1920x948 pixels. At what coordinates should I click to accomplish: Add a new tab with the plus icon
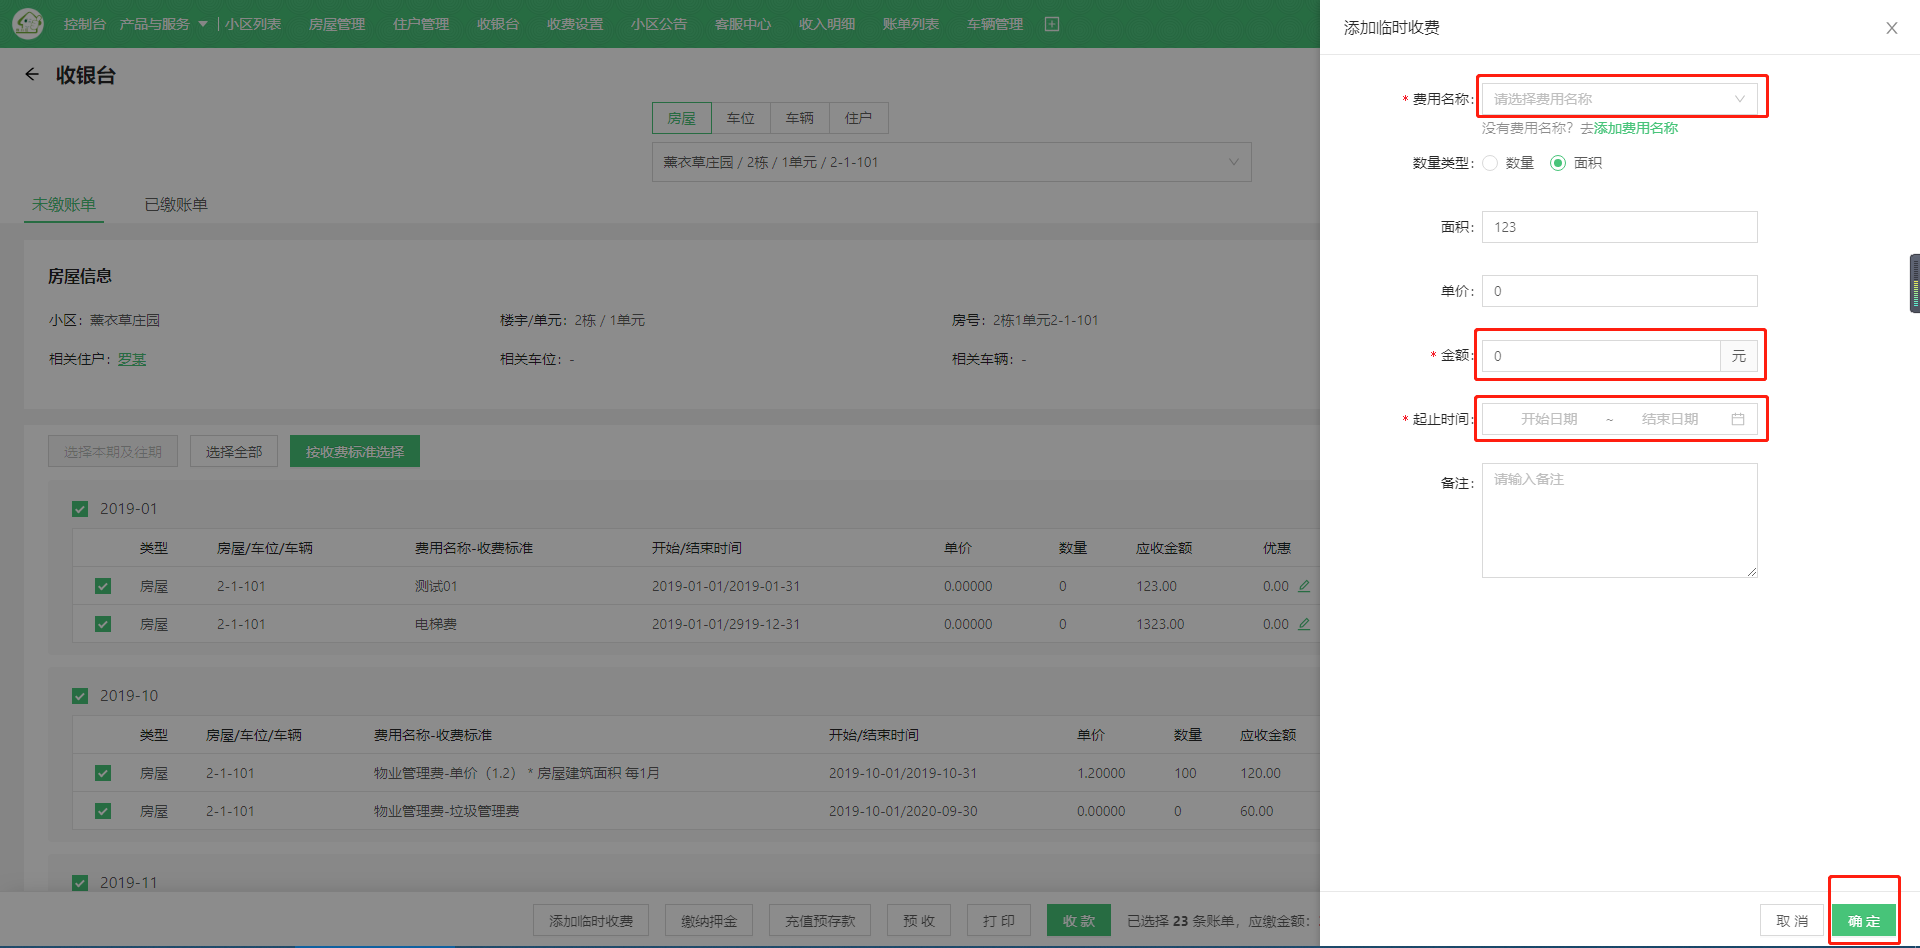(x=1052, y=24)
